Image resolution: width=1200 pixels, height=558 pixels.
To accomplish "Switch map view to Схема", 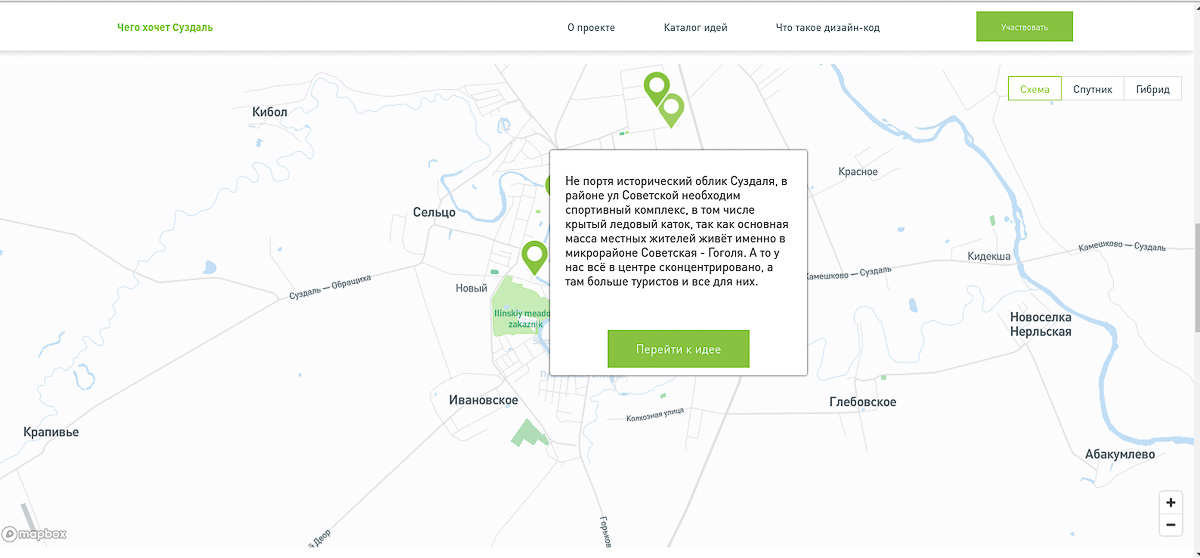I will (x=1034, y=89).
